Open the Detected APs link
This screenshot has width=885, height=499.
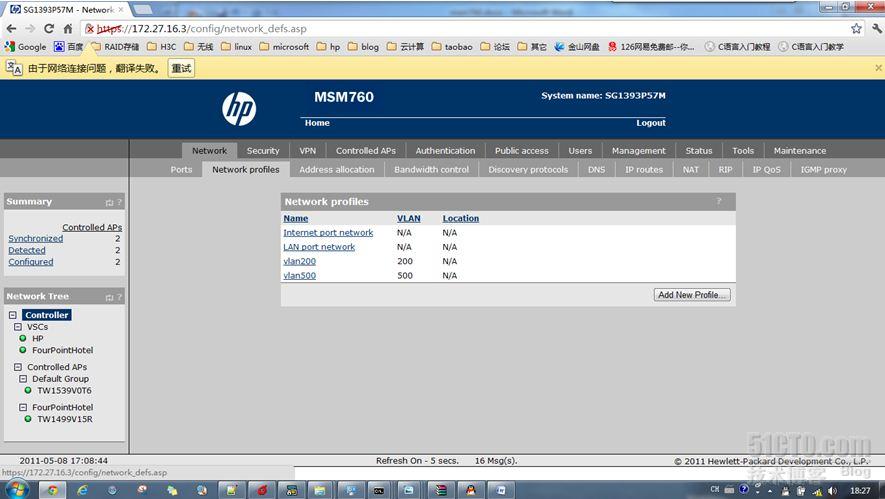(x=27, y=250)
